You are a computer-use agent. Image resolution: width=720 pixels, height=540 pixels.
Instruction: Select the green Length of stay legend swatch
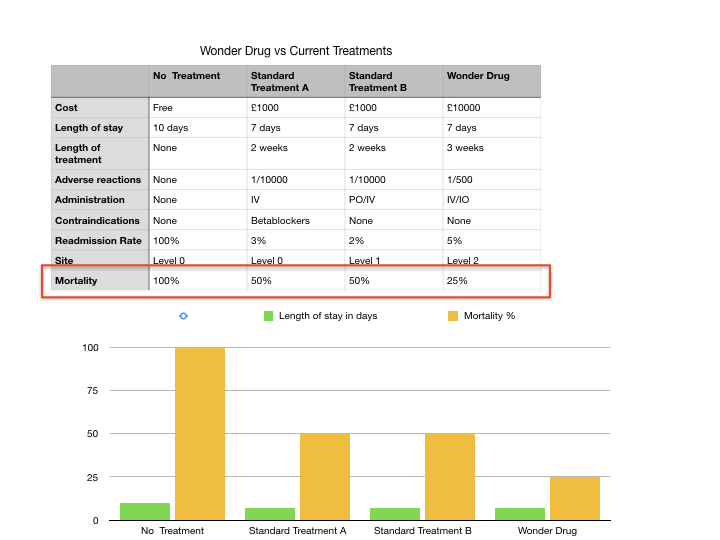point(269,316)
